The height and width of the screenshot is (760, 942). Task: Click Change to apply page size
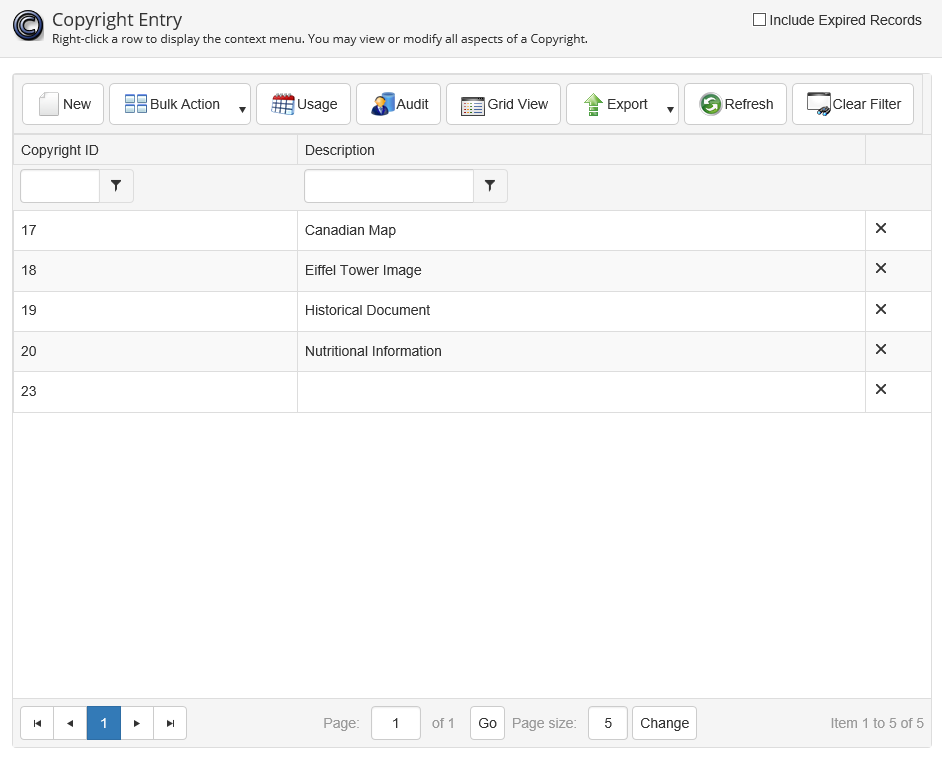664,723
